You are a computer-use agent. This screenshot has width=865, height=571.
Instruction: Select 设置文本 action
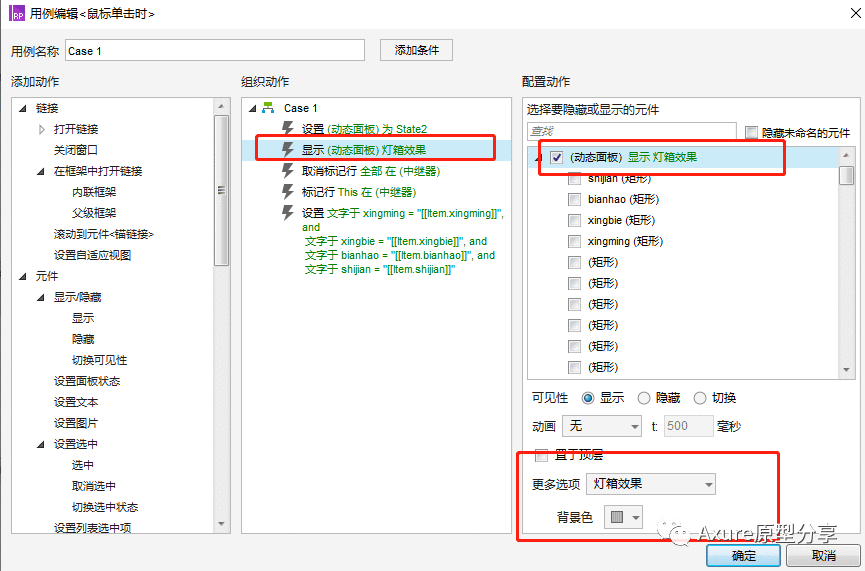[x=76, y=402]
